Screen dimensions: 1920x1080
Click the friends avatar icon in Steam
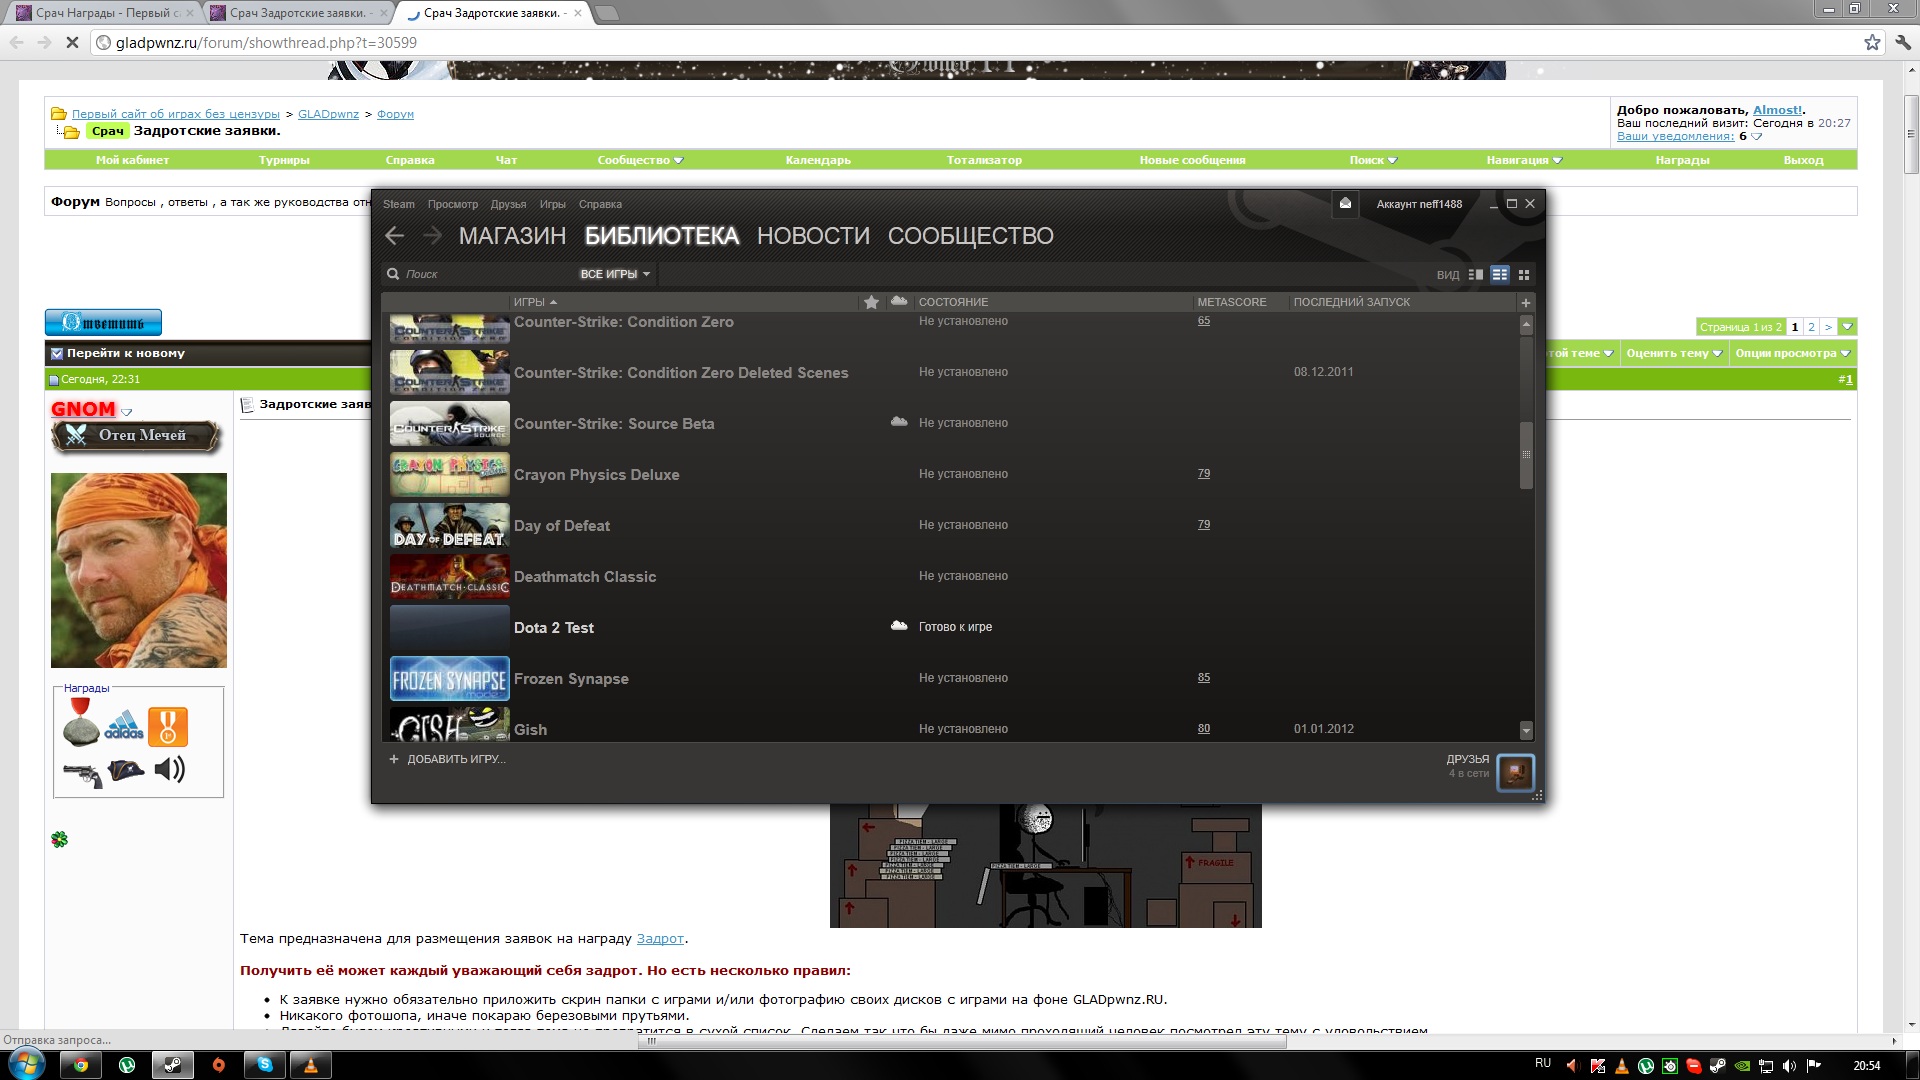point(1515,772)
